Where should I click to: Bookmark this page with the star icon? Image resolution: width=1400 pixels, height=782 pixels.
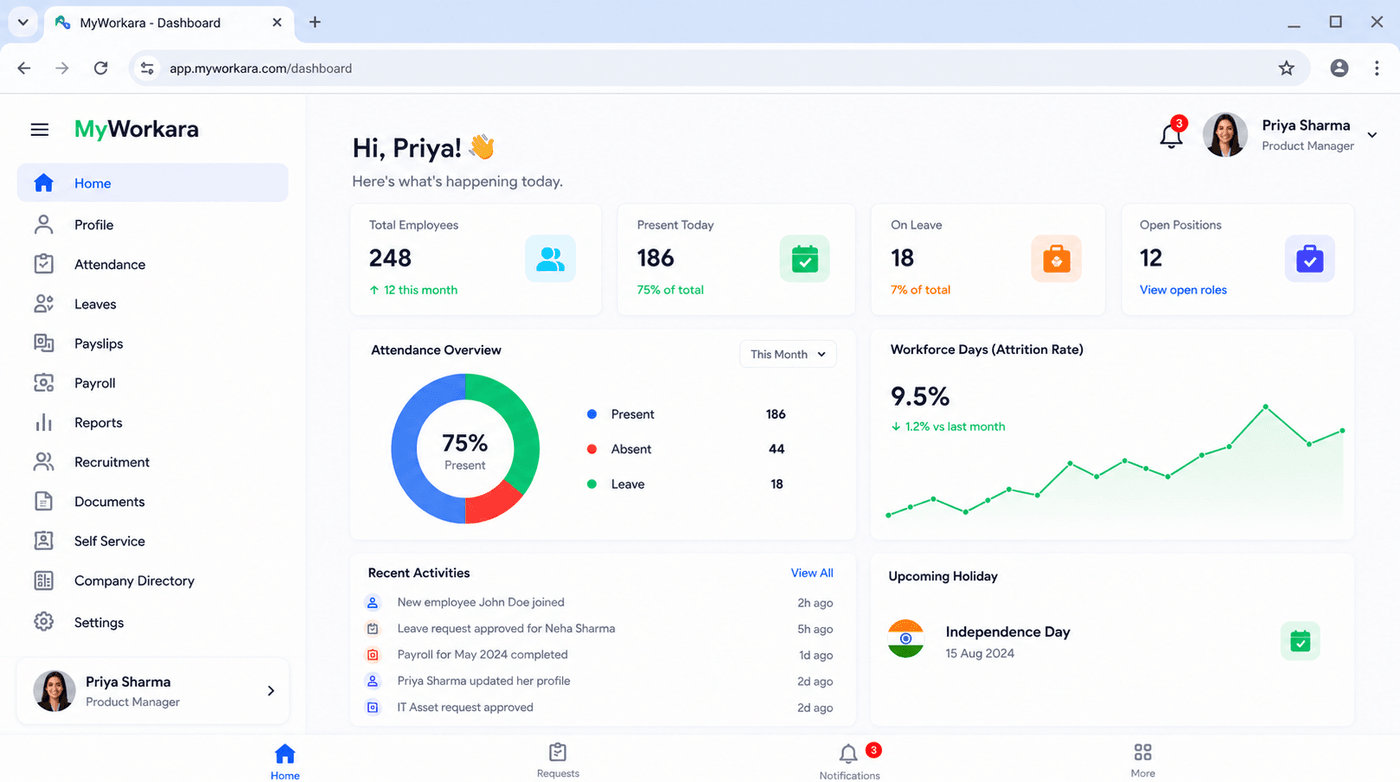(1286, 68)
